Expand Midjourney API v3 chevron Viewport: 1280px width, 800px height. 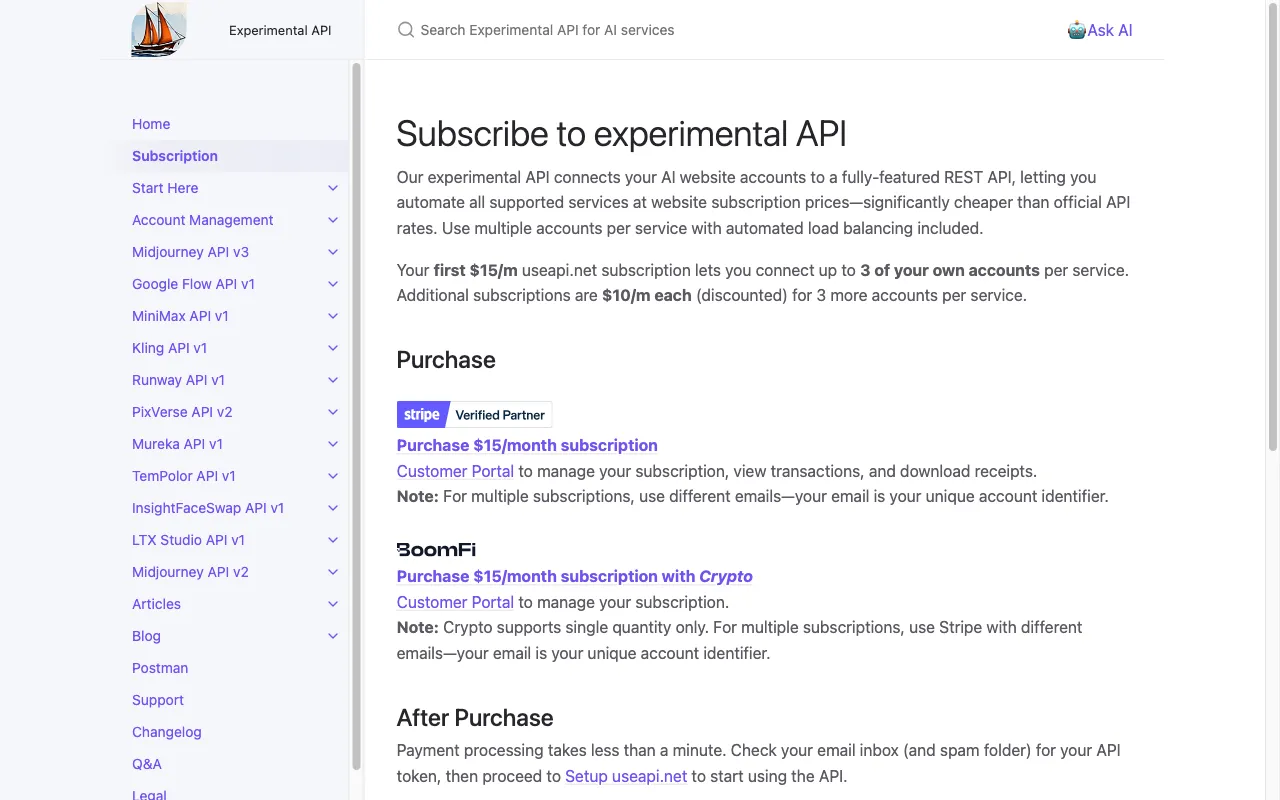[333, 252]
